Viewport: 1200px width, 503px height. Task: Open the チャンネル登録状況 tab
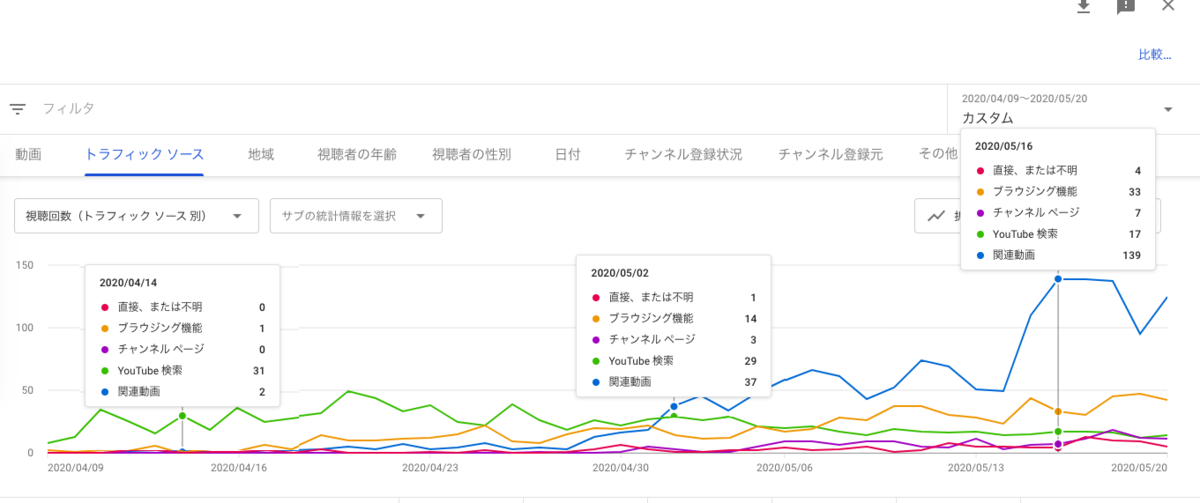pyautogui.click(x=683, y=155)
